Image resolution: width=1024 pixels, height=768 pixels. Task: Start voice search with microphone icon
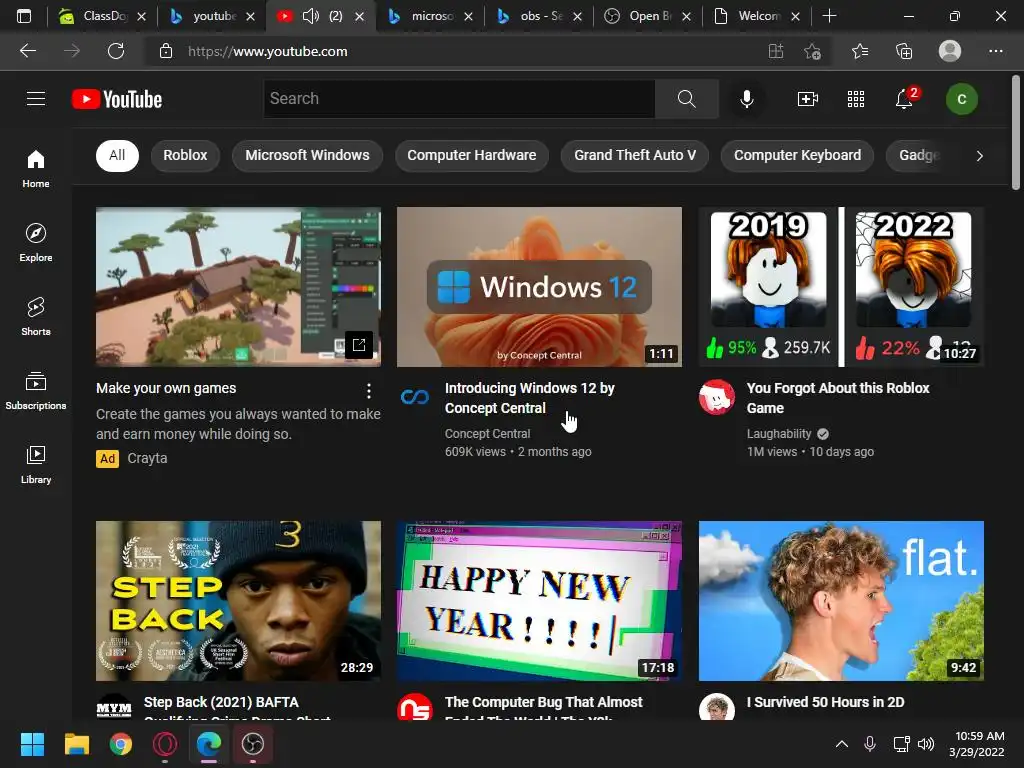pos(746,99)
